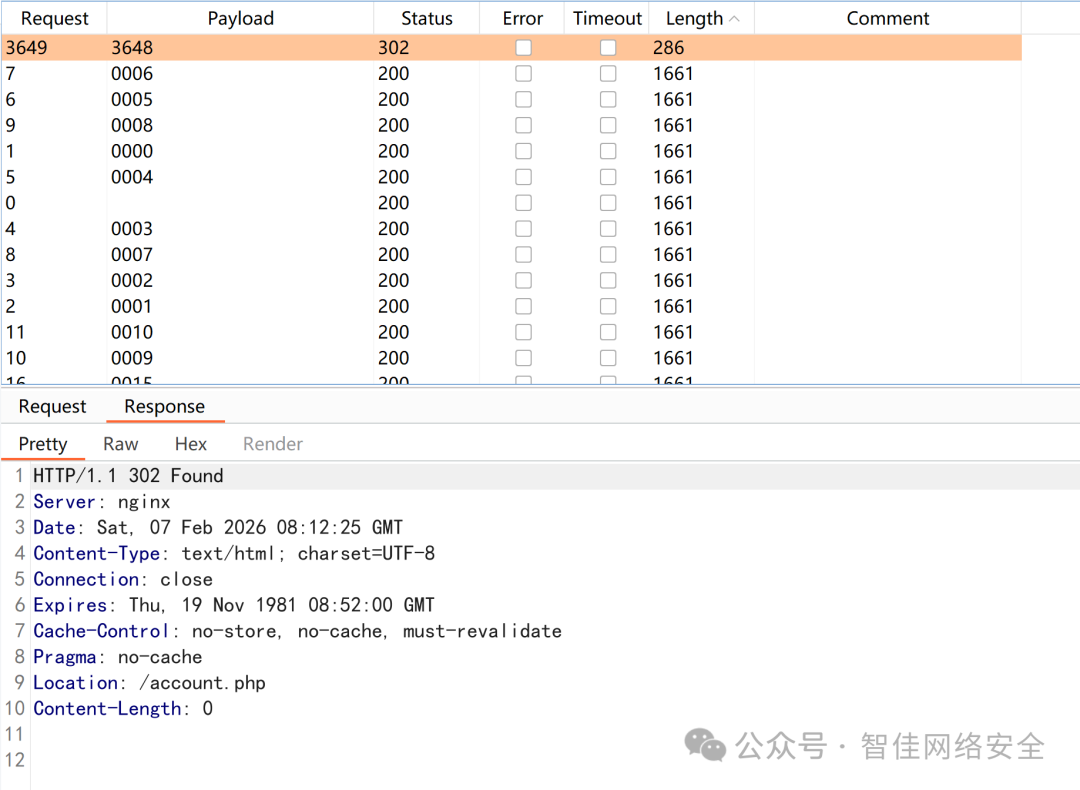This screenshot has width=1080, height=790.
Task: Click the Comment column header
Action: 888,17
